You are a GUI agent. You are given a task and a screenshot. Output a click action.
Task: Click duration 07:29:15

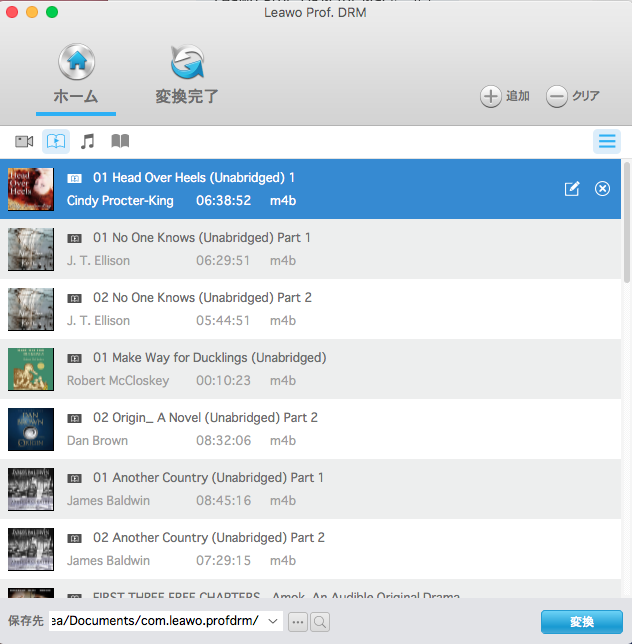coord(223,561)
